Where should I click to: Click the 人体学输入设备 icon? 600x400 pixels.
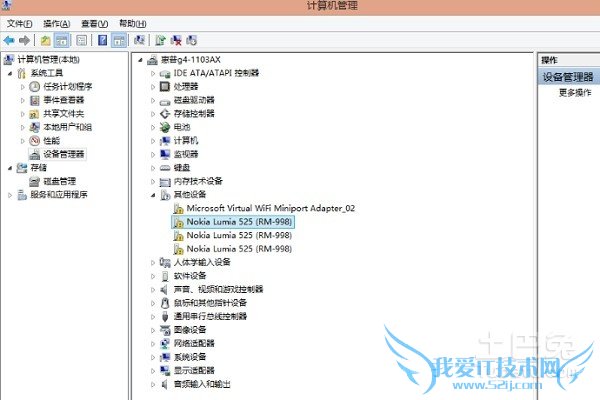point(165,262)
